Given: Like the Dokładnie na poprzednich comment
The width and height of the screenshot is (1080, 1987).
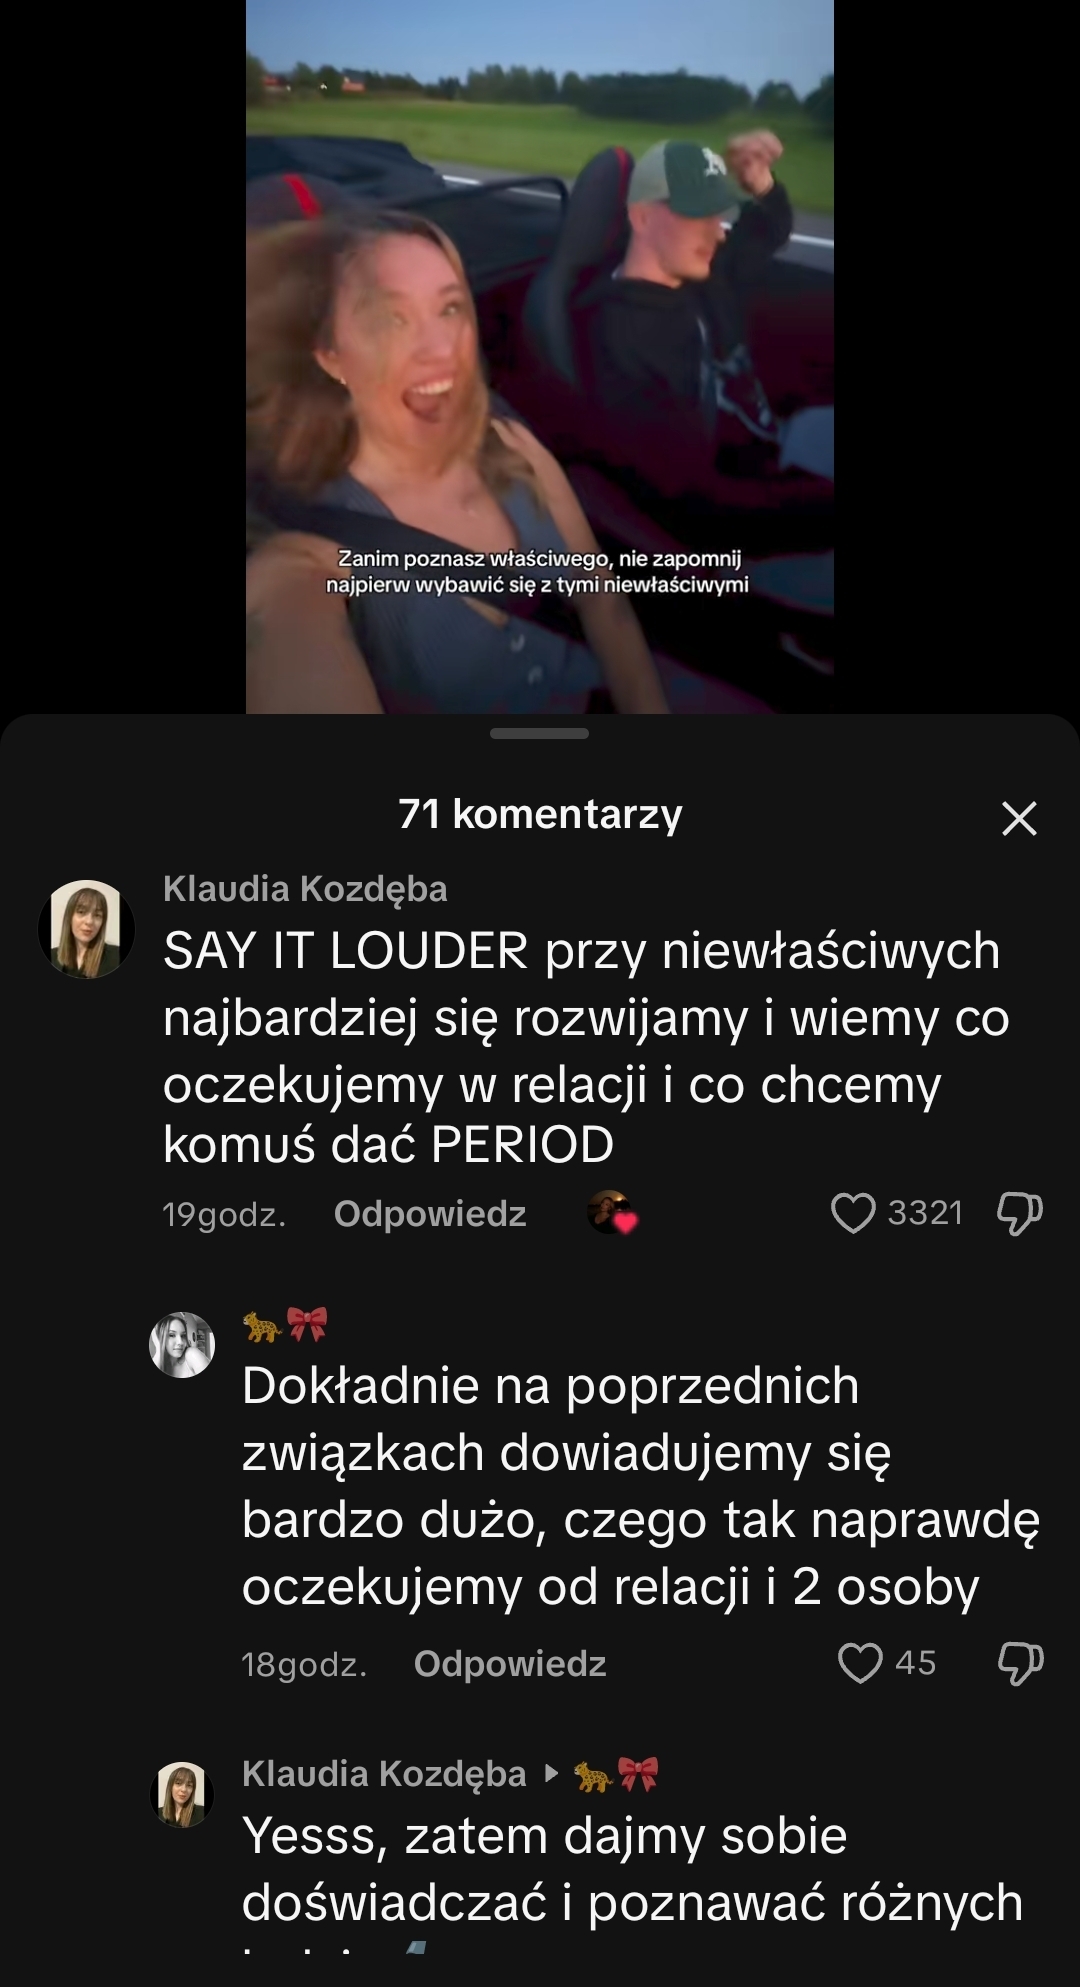Looking at the screenshot, I should (x=860, y=1663).
